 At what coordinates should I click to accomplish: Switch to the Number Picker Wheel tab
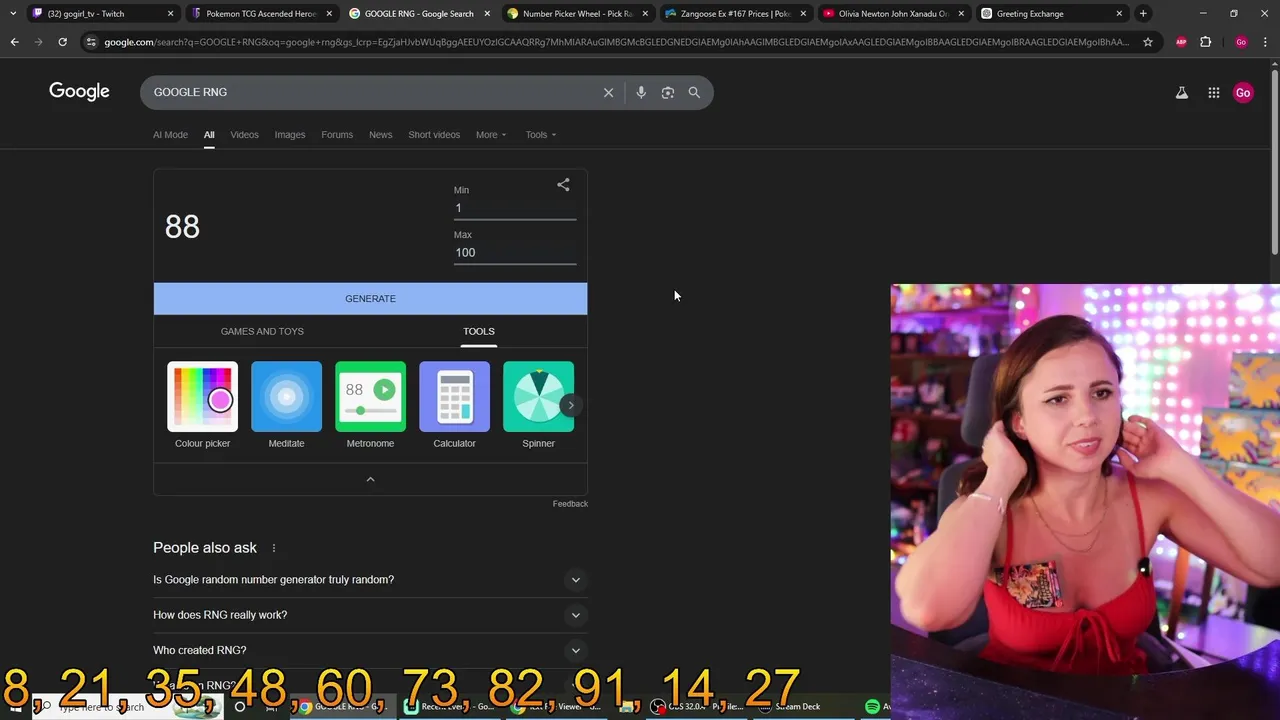click(x=577, y=14)
